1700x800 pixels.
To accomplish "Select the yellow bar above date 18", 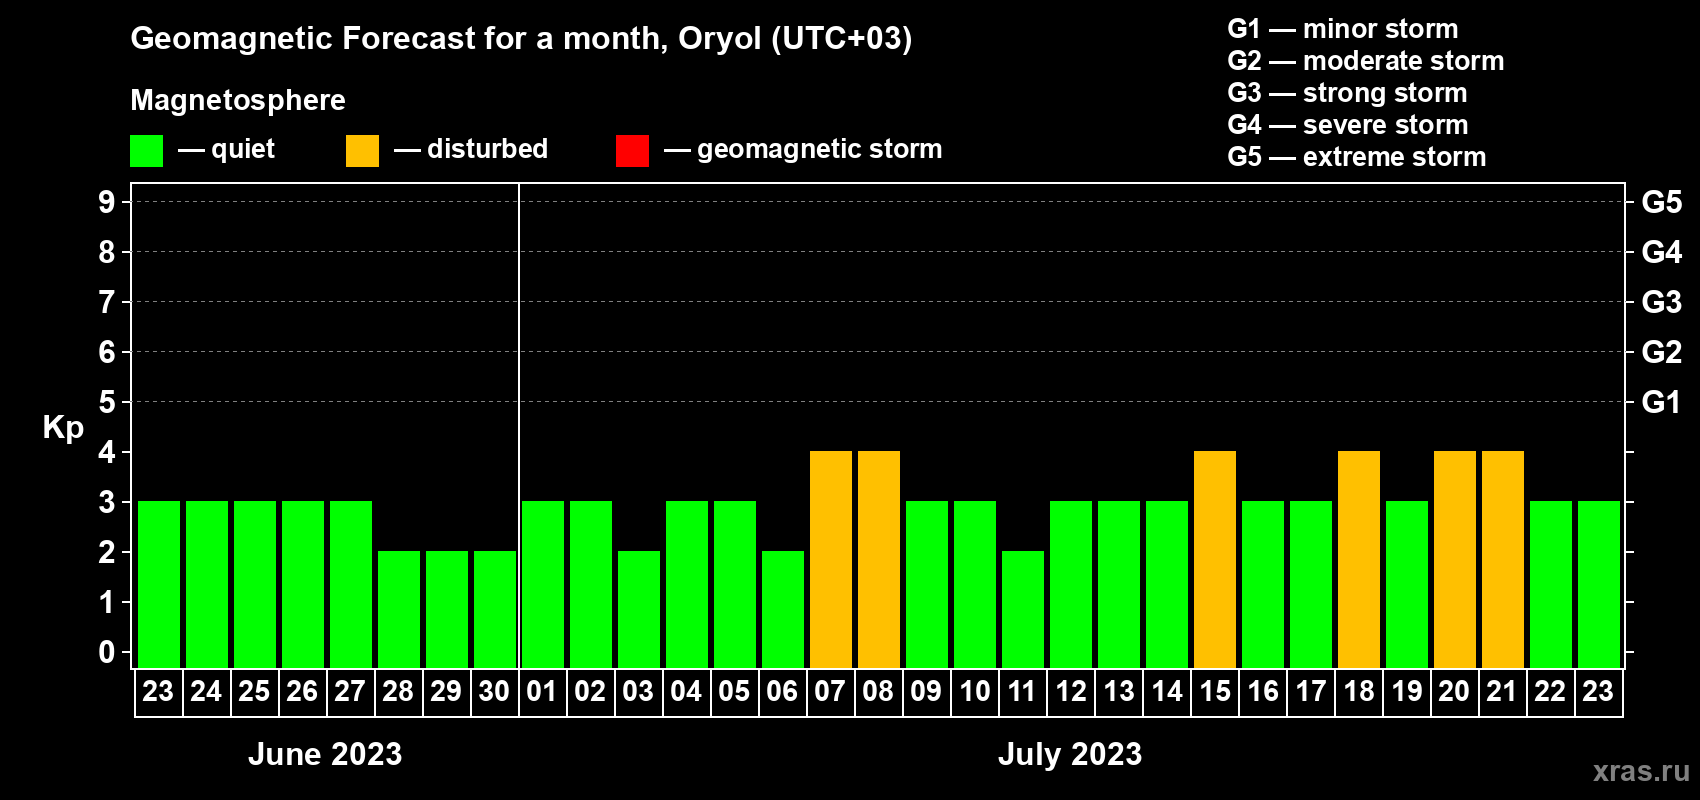I will pos(1359,559).
